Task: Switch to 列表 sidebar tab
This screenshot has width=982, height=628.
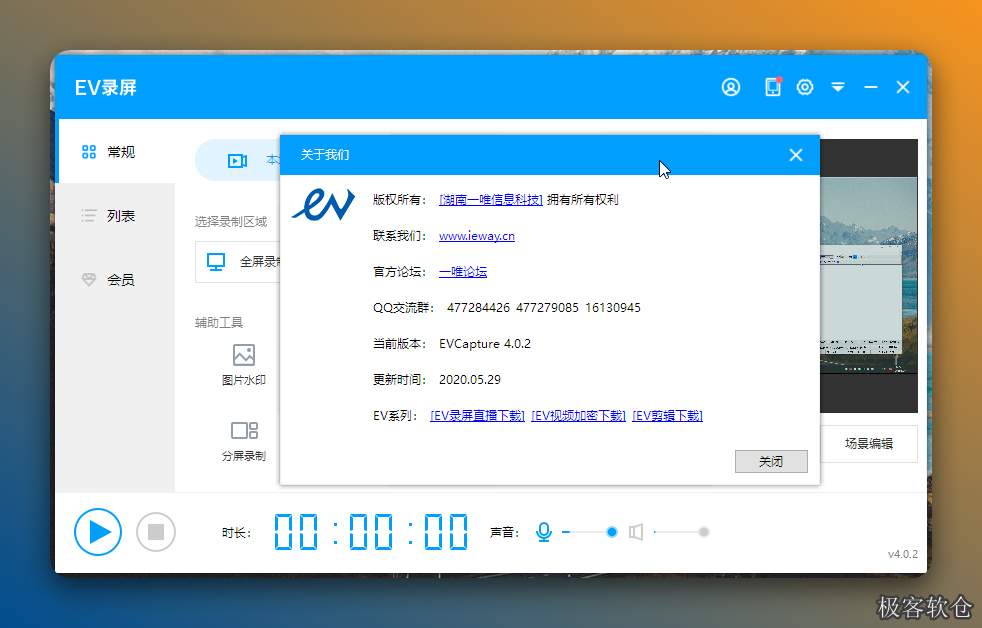Action: click(x=115, y=215)
